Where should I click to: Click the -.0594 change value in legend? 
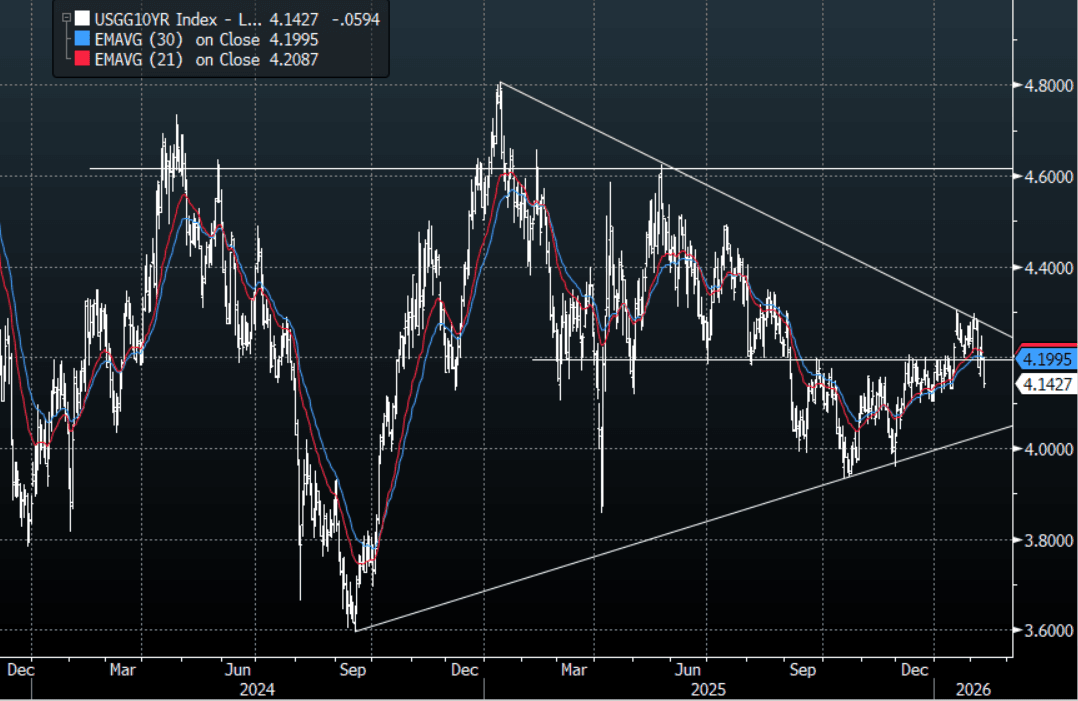[x=355, y=19]
